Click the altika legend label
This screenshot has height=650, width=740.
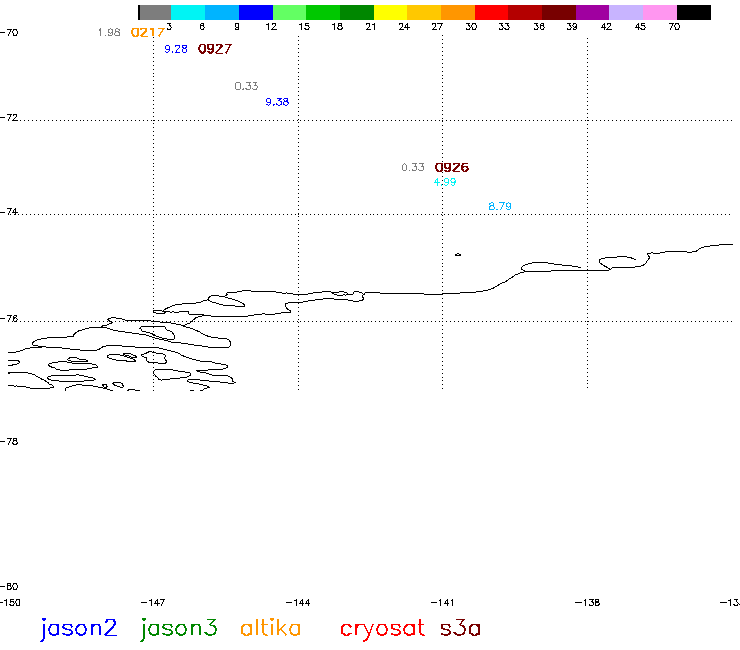[270, 628]
